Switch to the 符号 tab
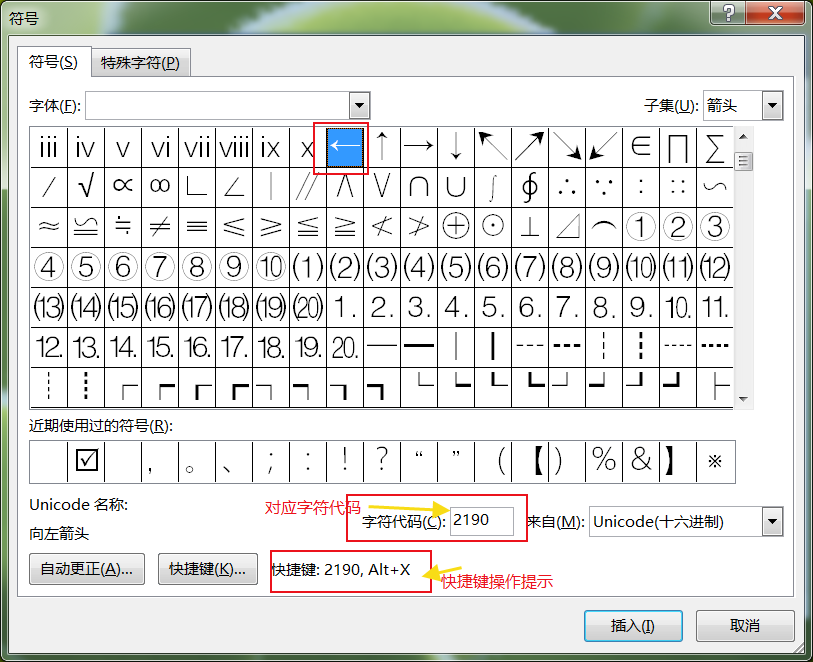Screen dimensions: 813x662 click(53, 62)
